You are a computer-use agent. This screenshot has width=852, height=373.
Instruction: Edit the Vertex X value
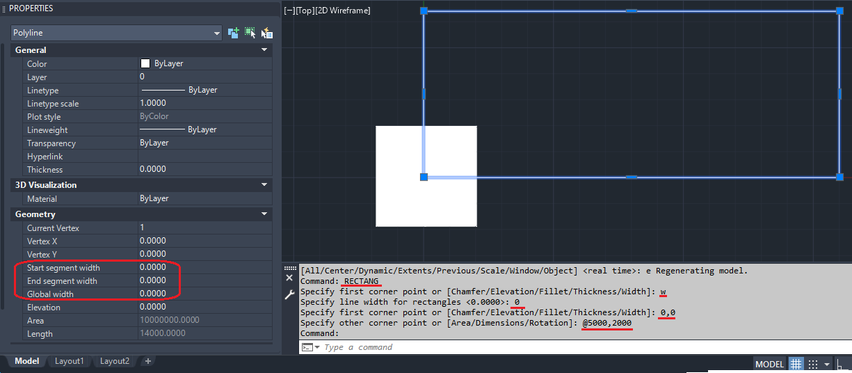(205, 241)
